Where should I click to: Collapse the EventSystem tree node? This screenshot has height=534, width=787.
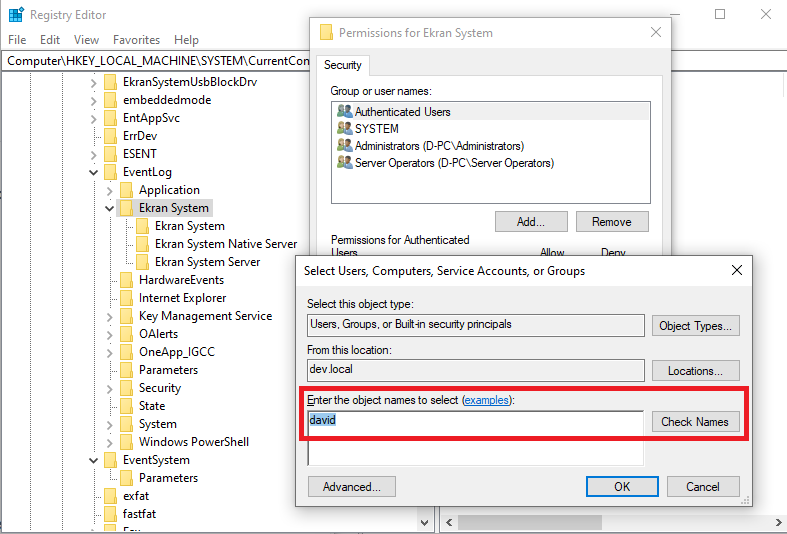pyautogui.click(x=93, y=460)
